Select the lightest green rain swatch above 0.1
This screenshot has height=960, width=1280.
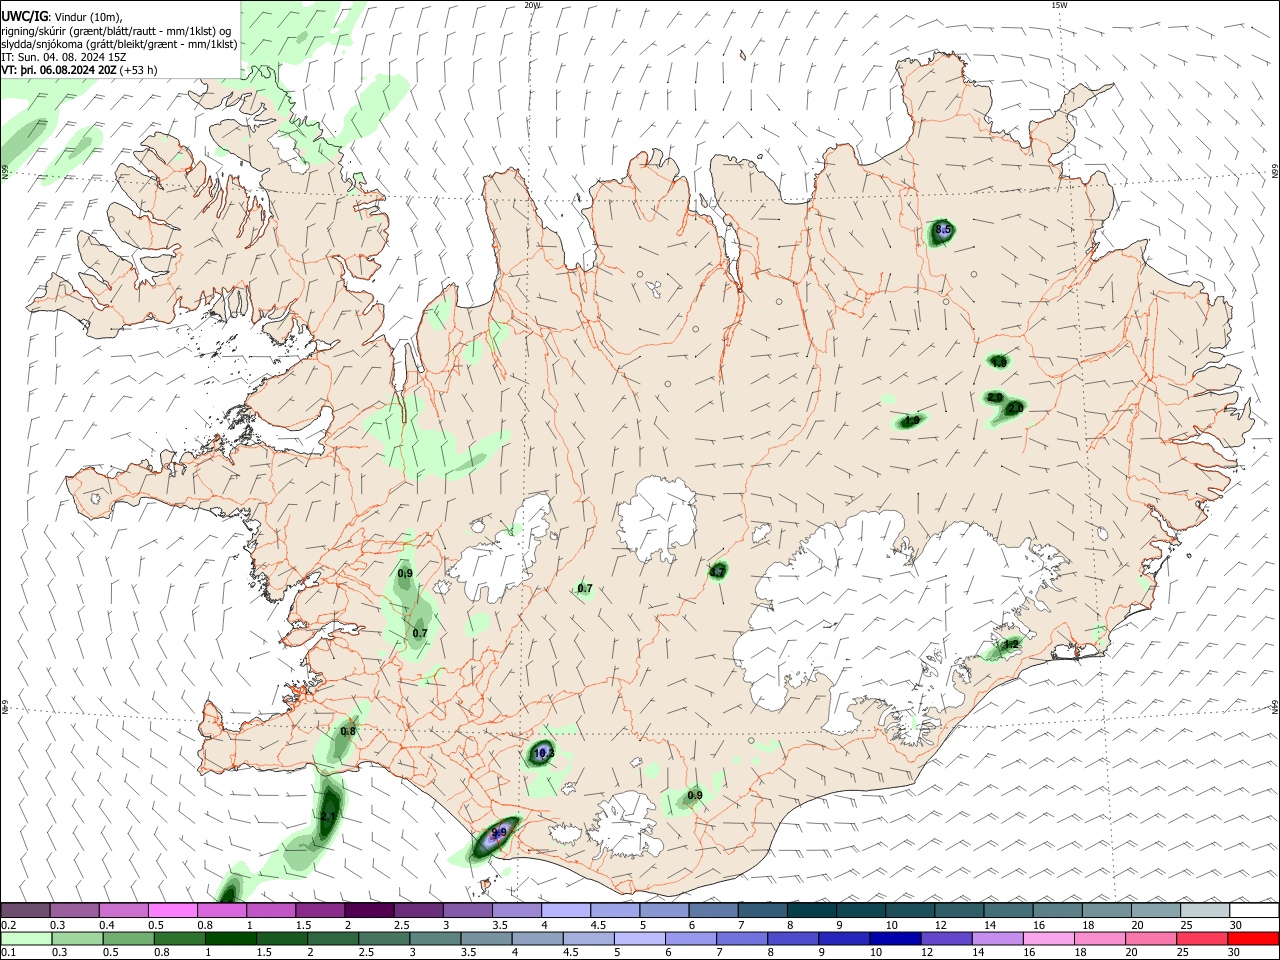point(25,938)
